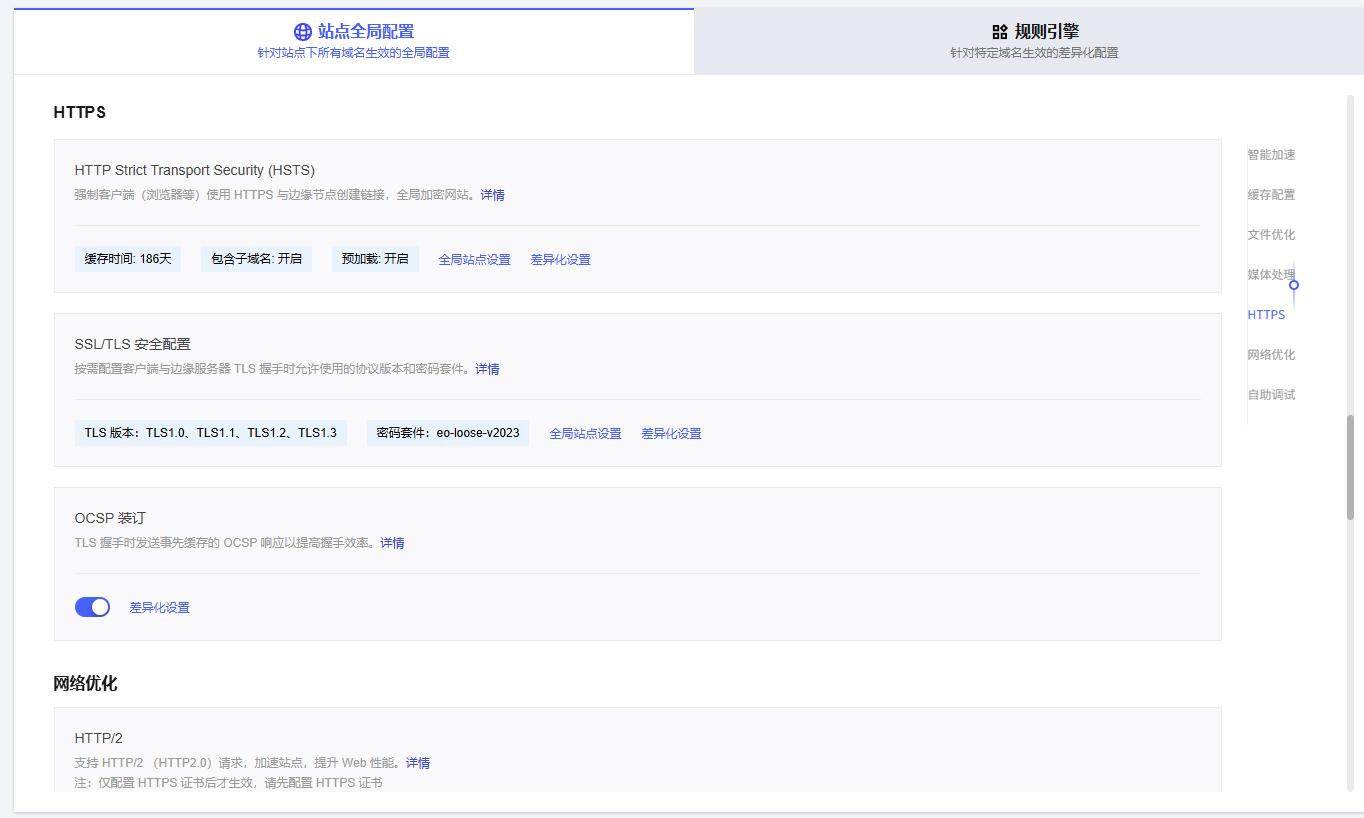1364x818 pixels.
Task: Open 详情 link for HTTP/2 description
Action: (x=418, y=763)
